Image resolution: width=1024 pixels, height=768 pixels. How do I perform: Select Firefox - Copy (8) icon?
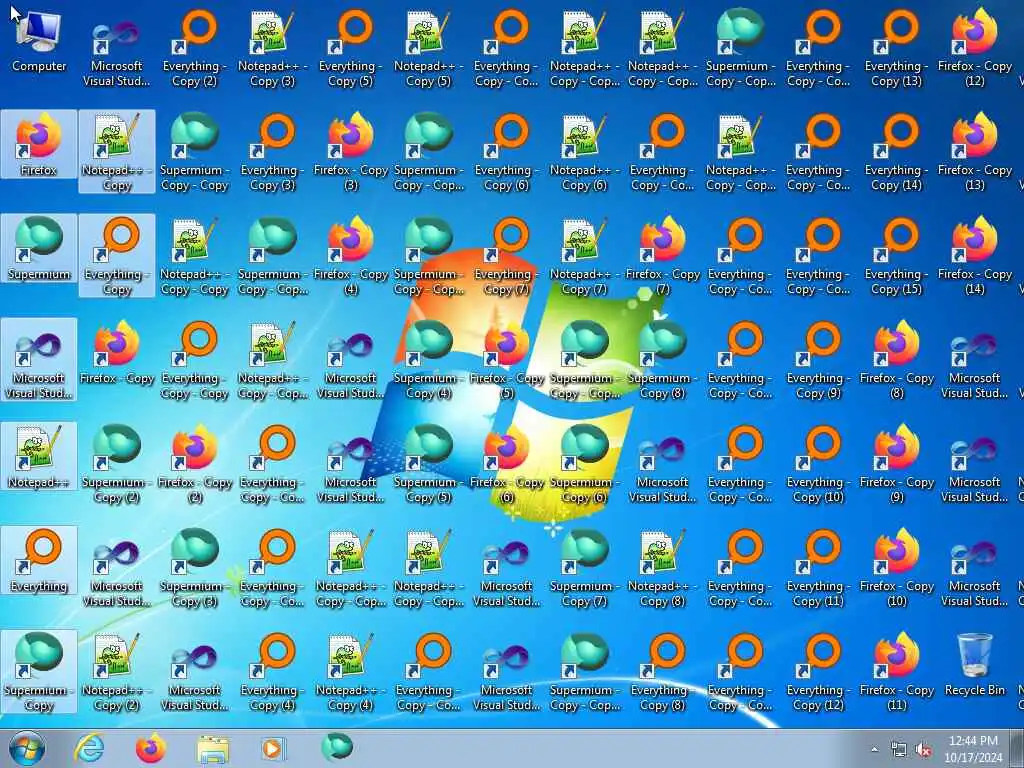point(897,360)
